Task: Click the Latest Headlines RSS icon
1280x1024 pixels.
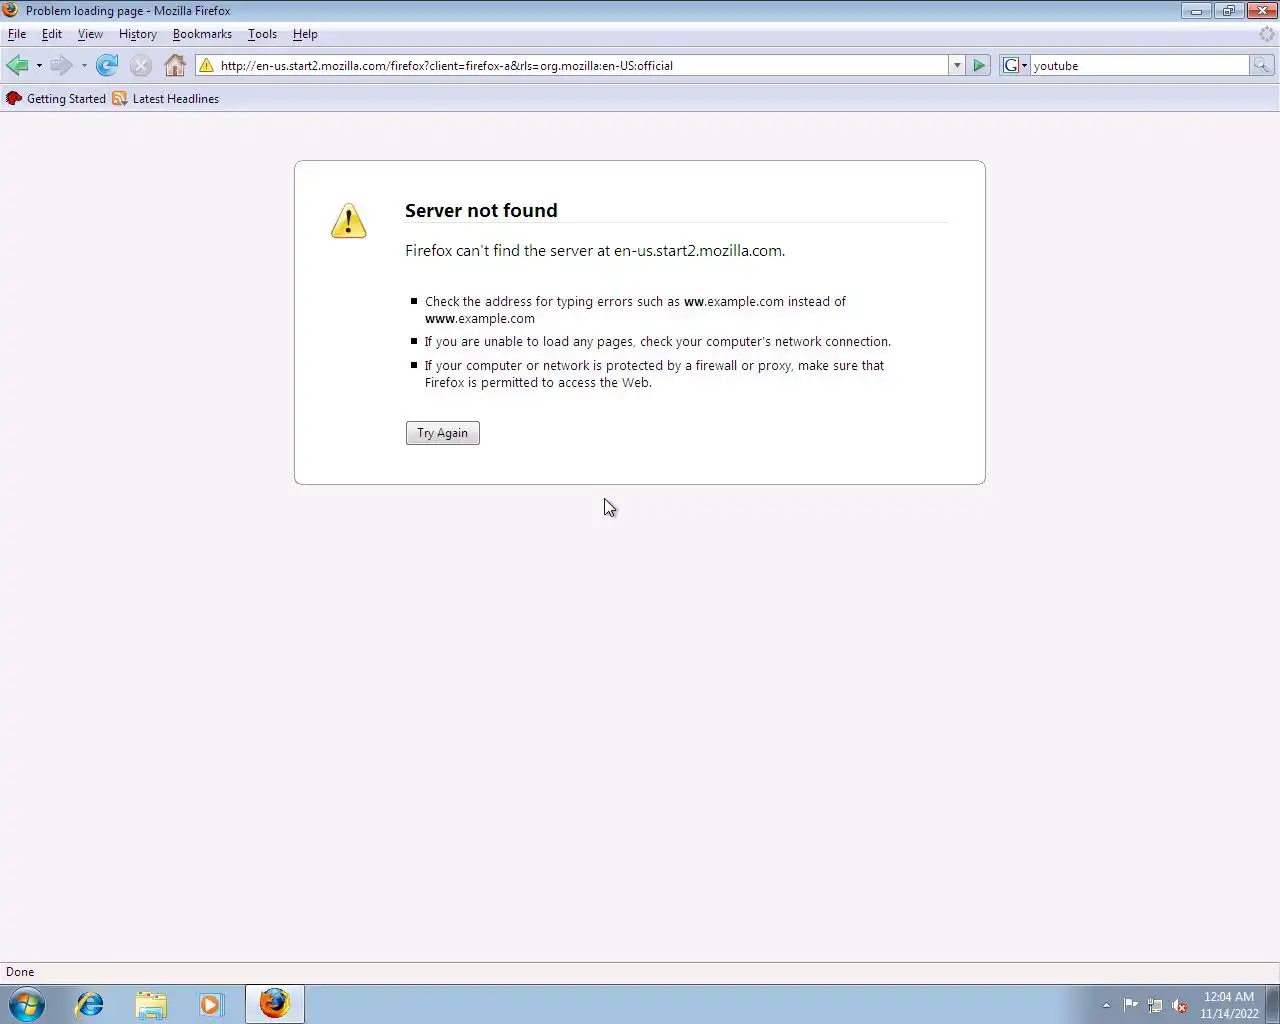Action: click(120, 99)
